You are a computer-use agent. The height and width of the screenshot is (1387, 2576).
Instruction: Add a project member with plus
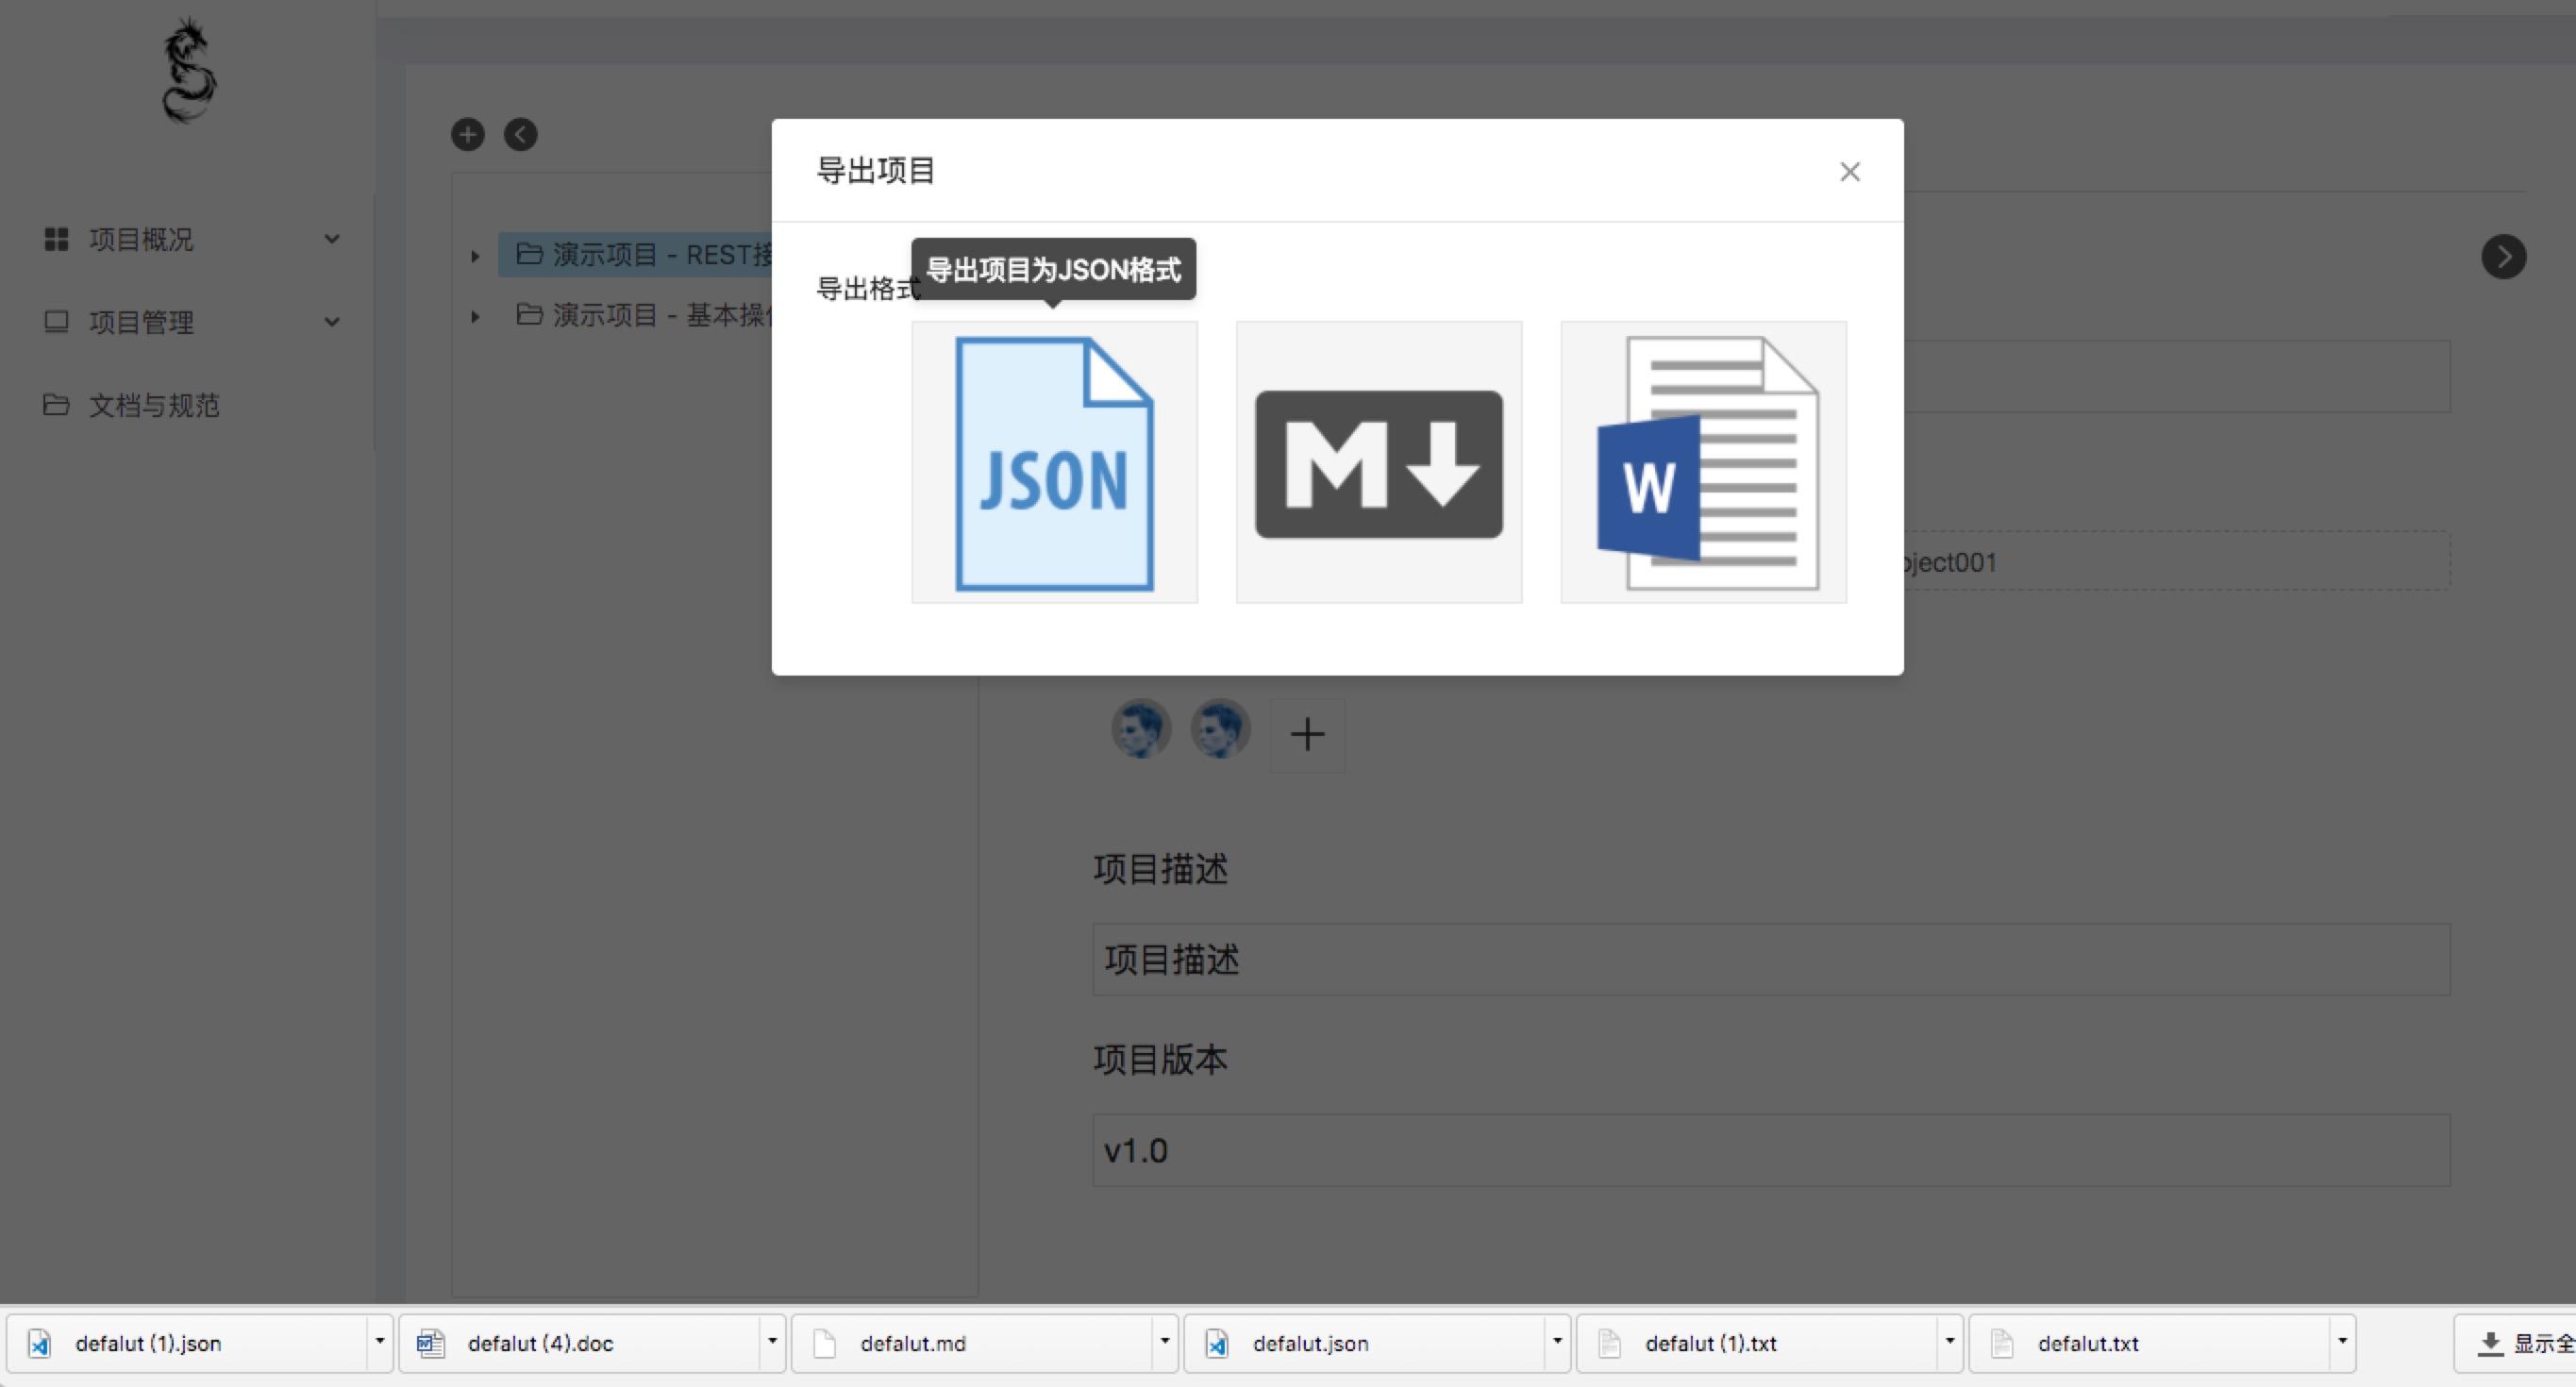tap(1307, 735)
